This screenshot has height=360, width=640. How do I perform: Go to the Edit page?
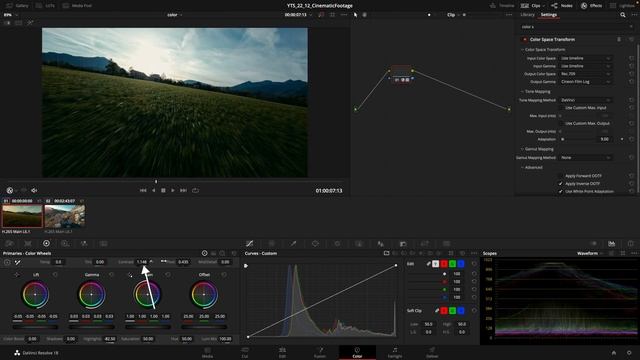point(282,353)
